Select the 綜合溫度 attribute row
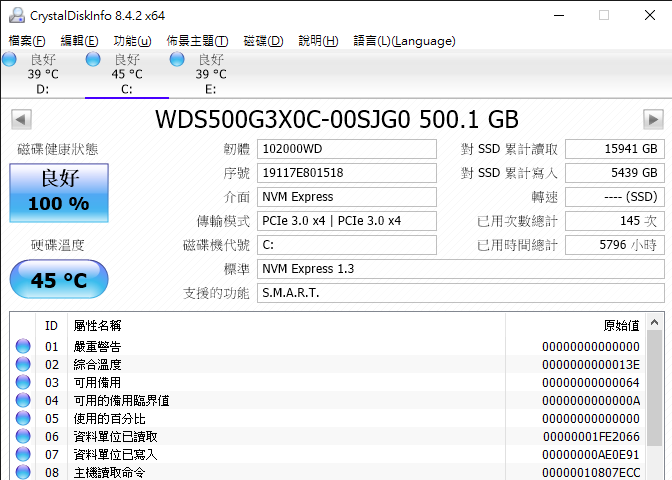The height and width of the screenshot is (480, 672). 328,364
